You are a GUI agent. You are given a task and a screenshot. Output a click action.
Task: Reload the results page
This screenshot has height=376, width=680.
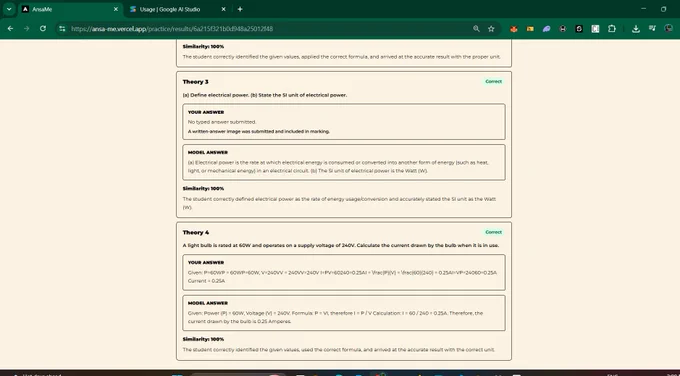click(42, 29)
